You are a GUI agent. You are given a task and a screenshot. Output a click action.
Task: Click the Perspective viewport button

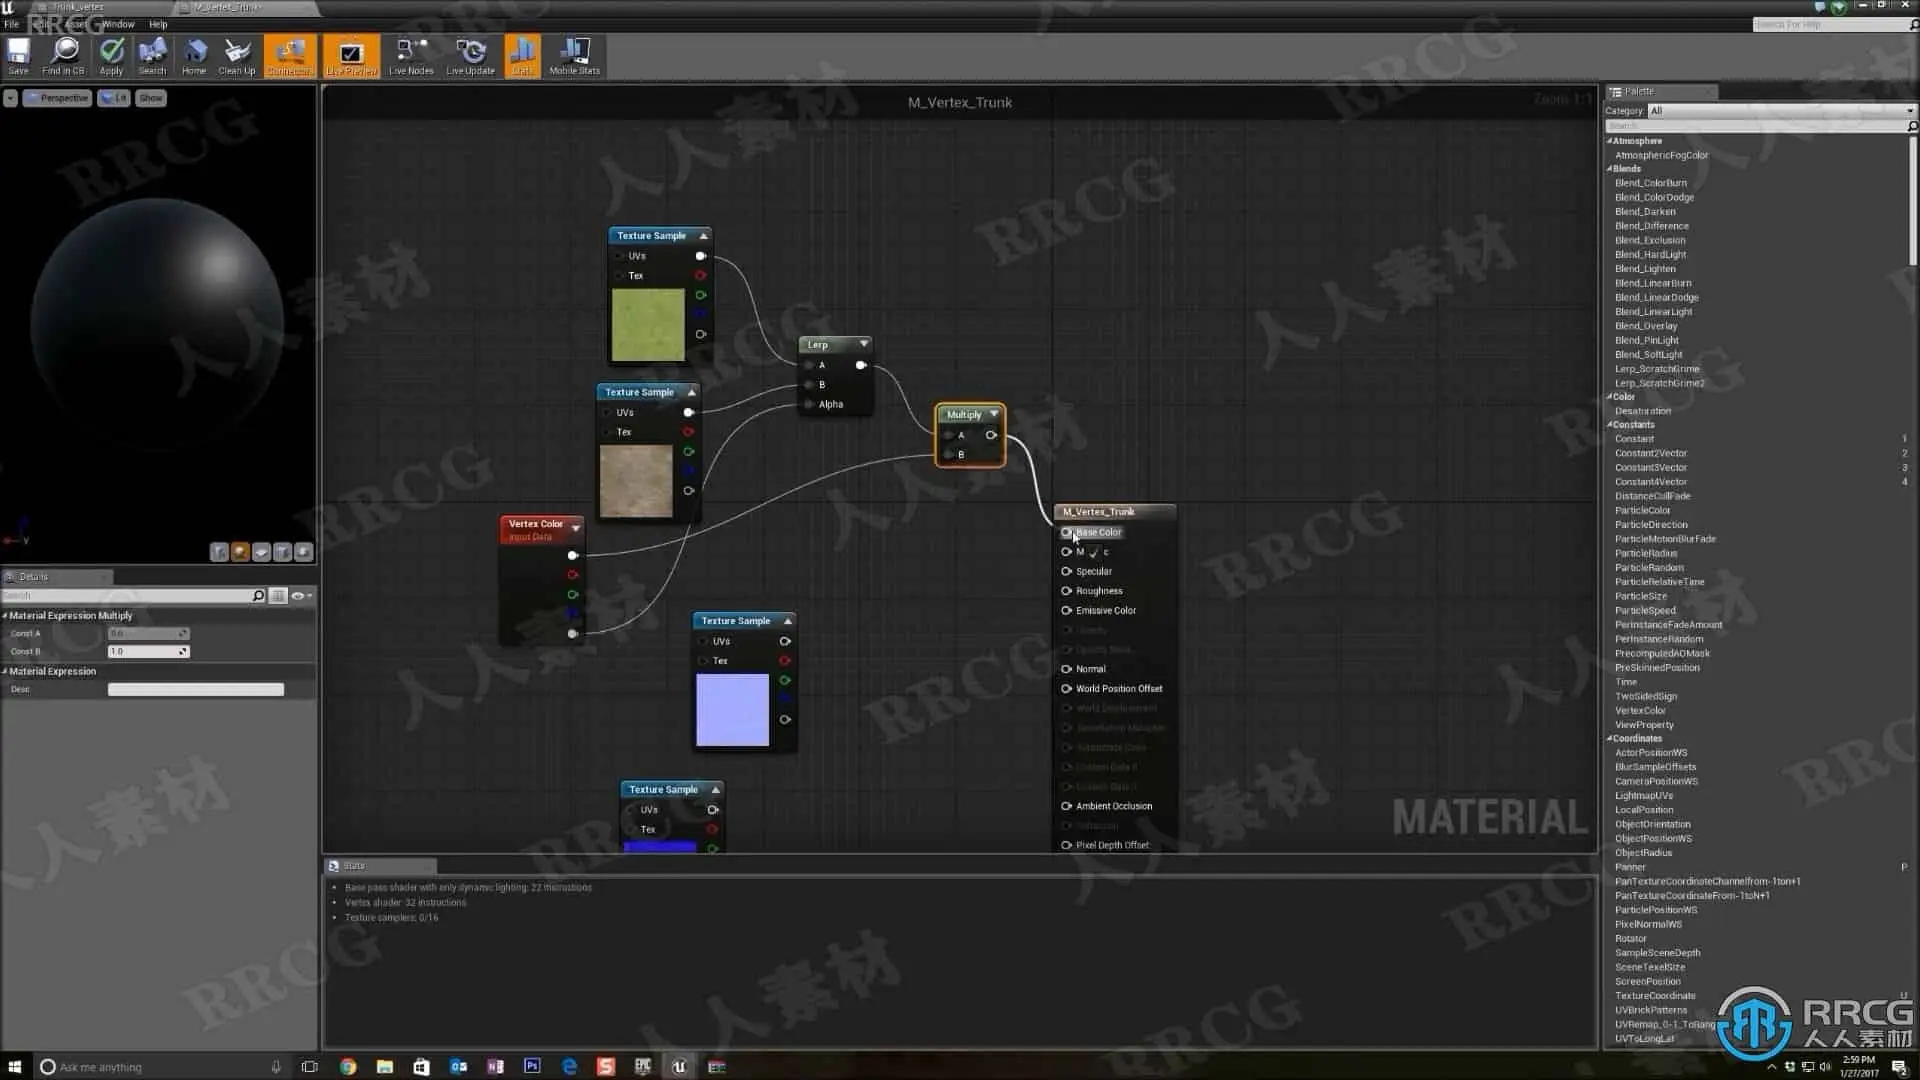click(58, 98)
